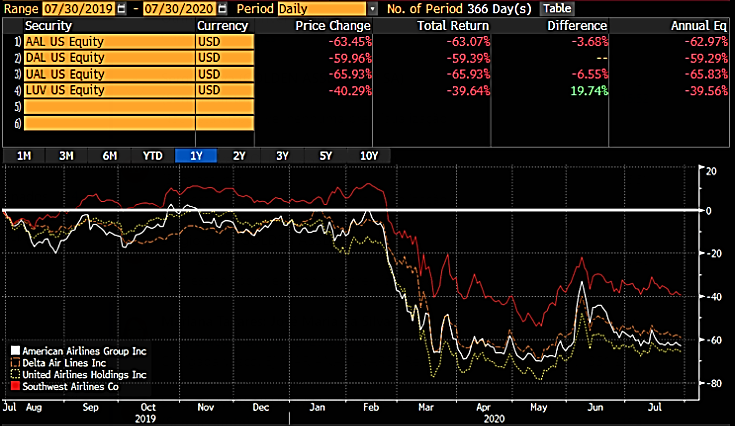The height and width of the screenshot is (426, 735).
Task: Click empty currency field in row 5
Action: pos(225,107)
